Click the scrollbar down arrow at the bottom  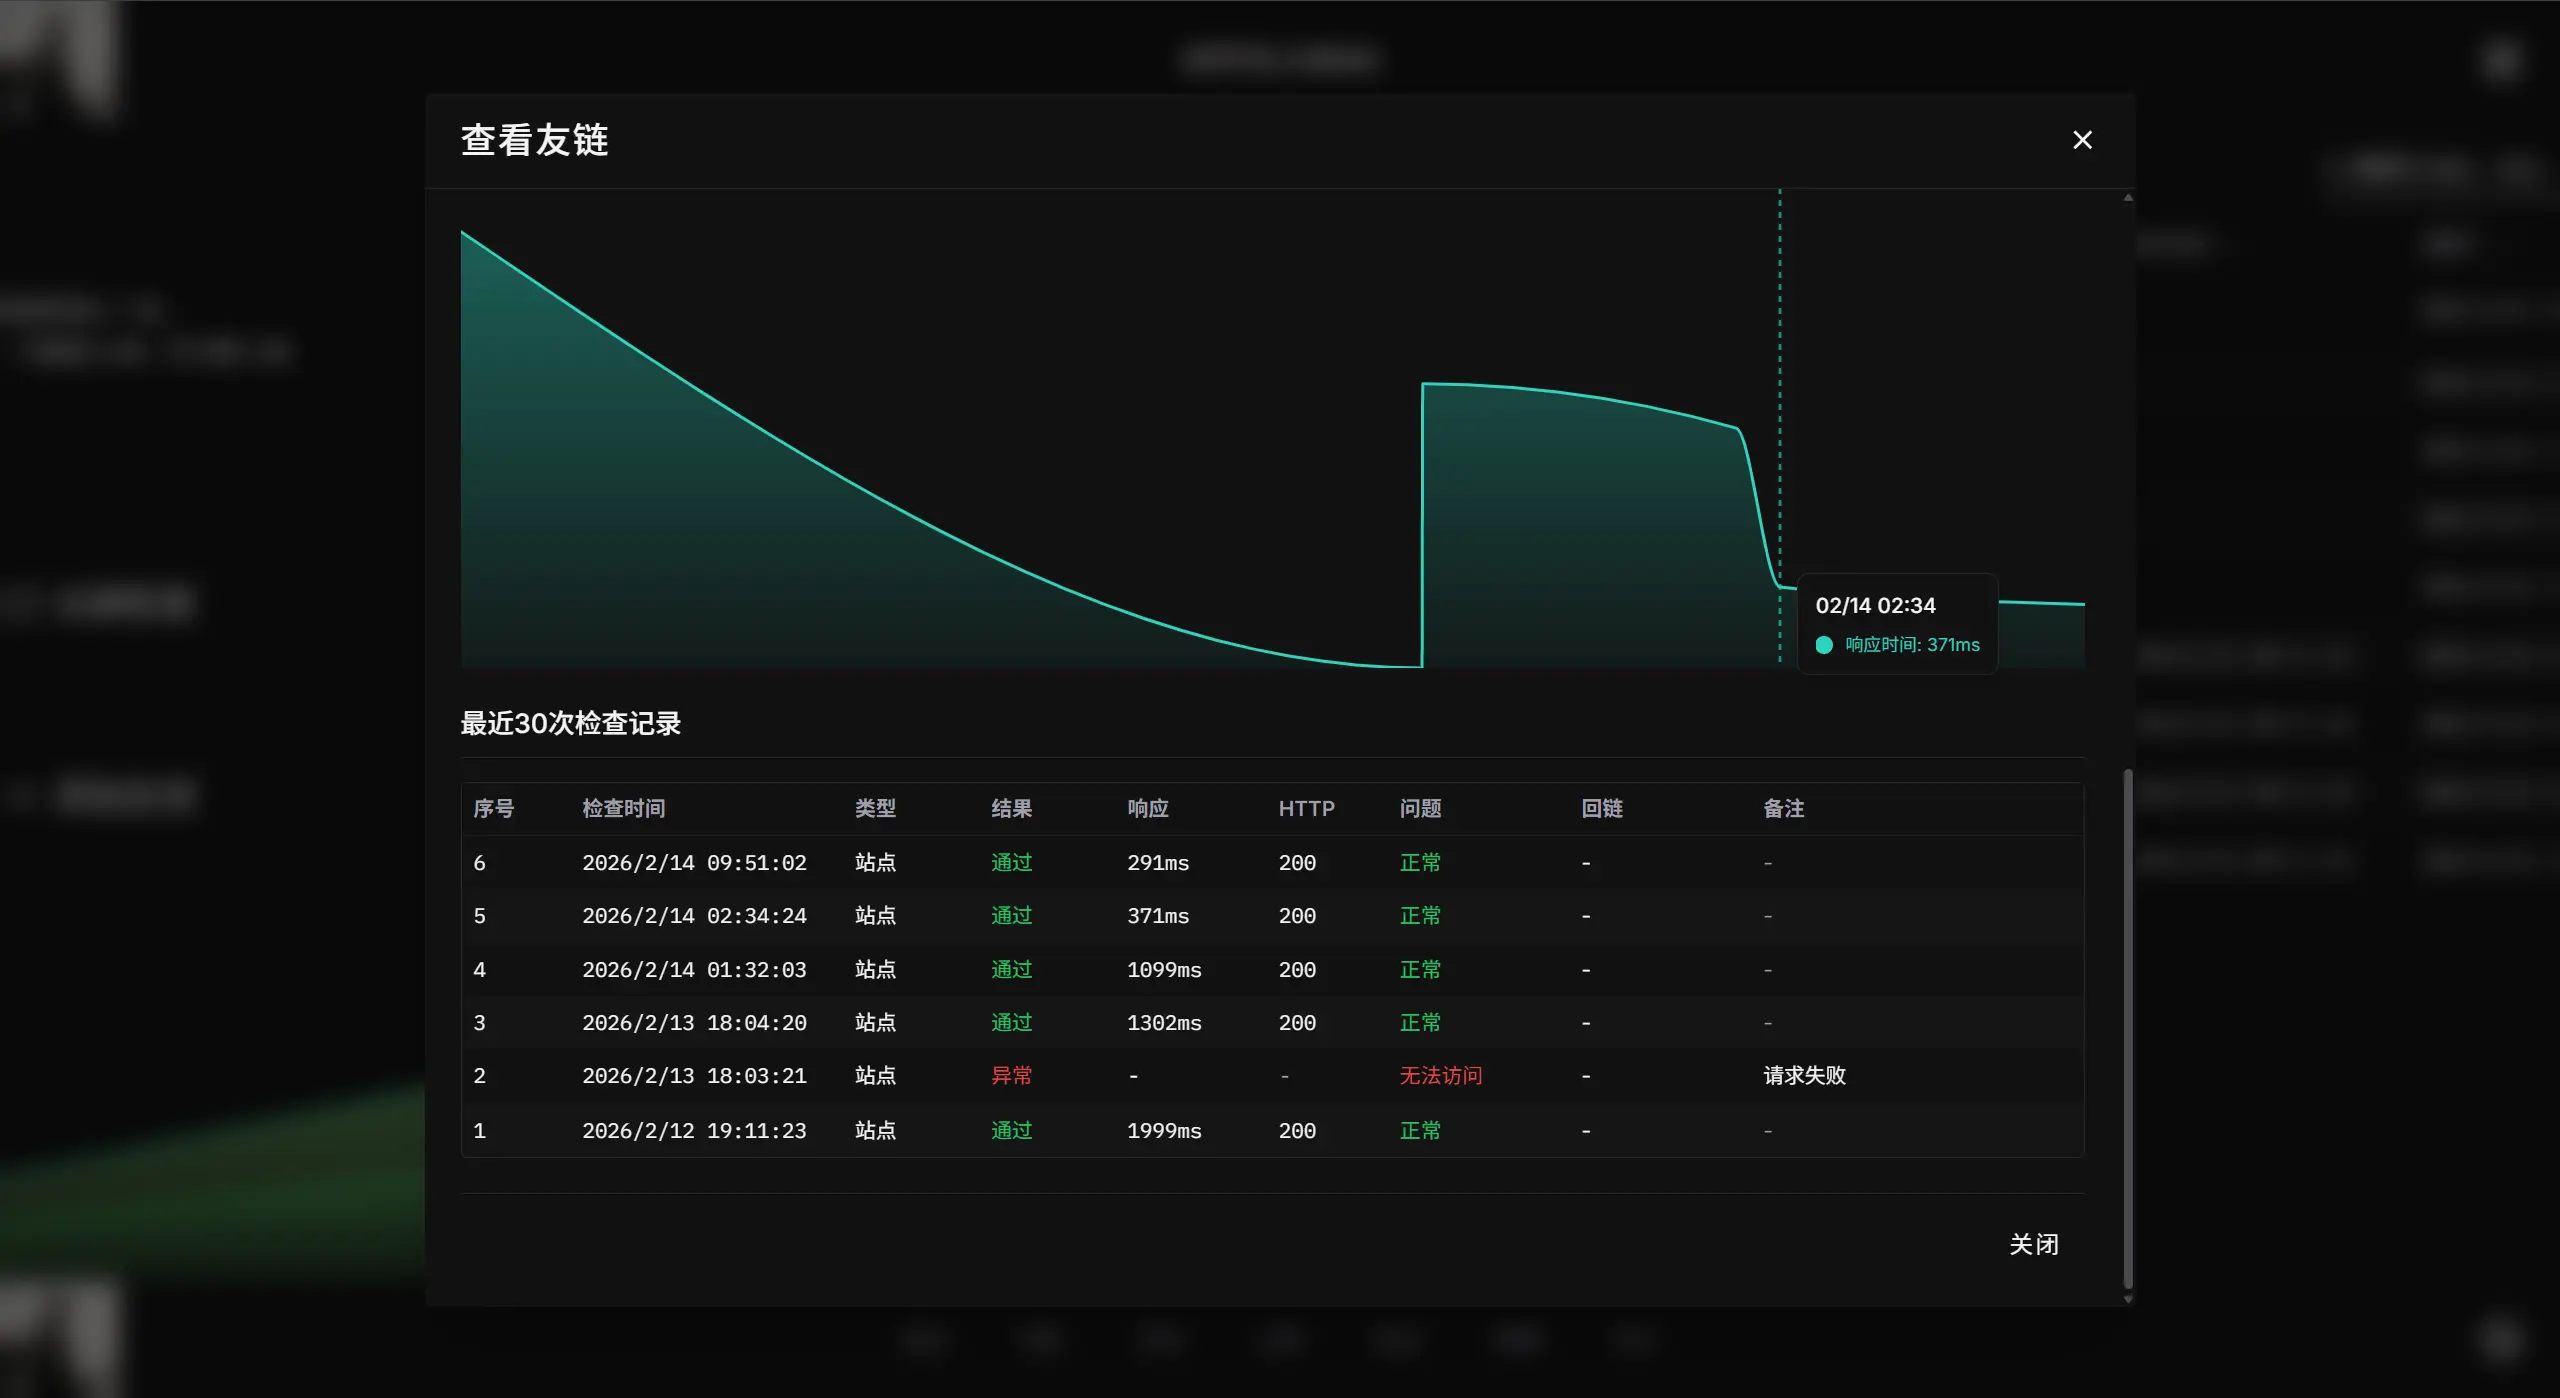pyautogui.click(x=2128, y=1298)
